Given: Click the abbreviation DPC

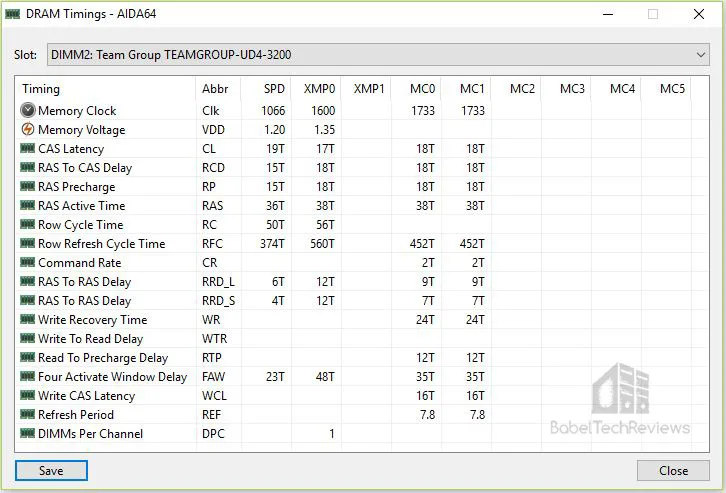Looking at the screenshot, I should [x=213, y=433].
